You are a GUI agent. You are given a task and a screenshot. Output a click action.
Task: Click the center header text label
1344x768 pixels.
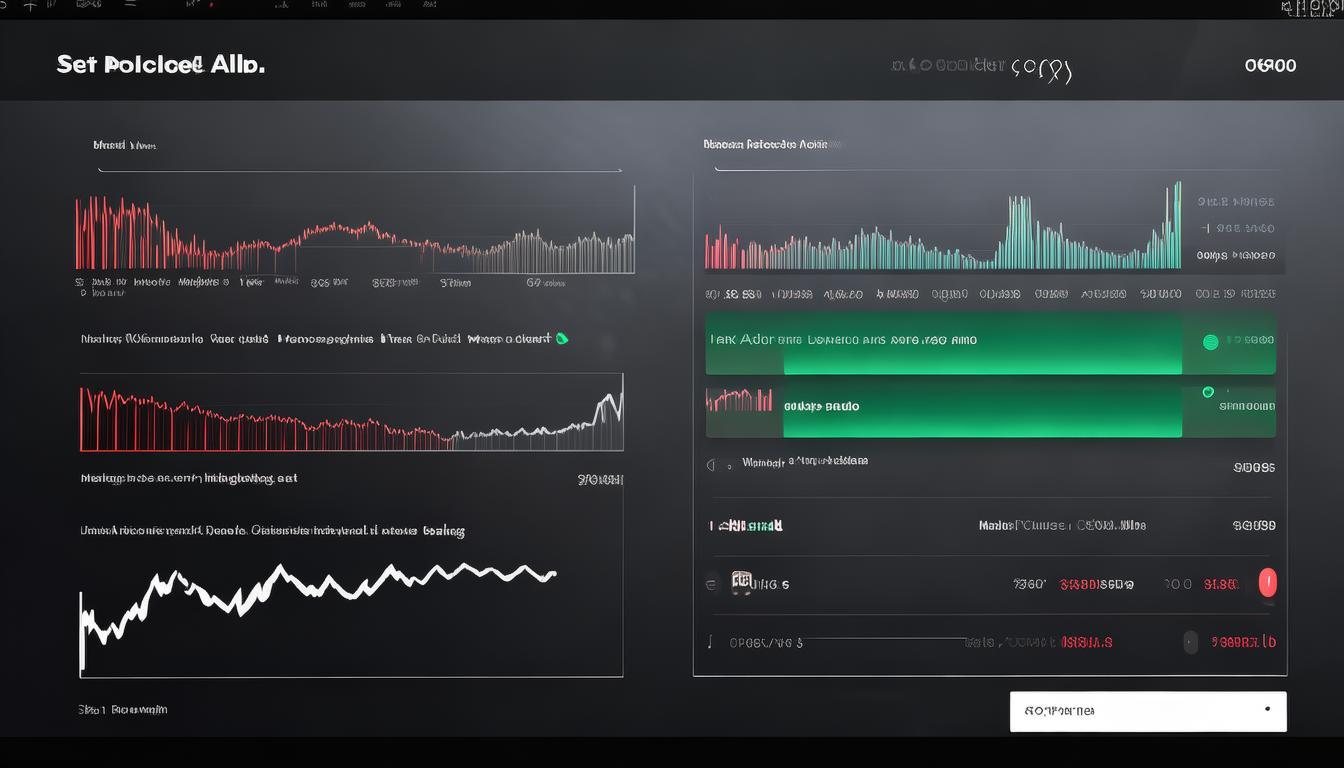click(981, 68)
